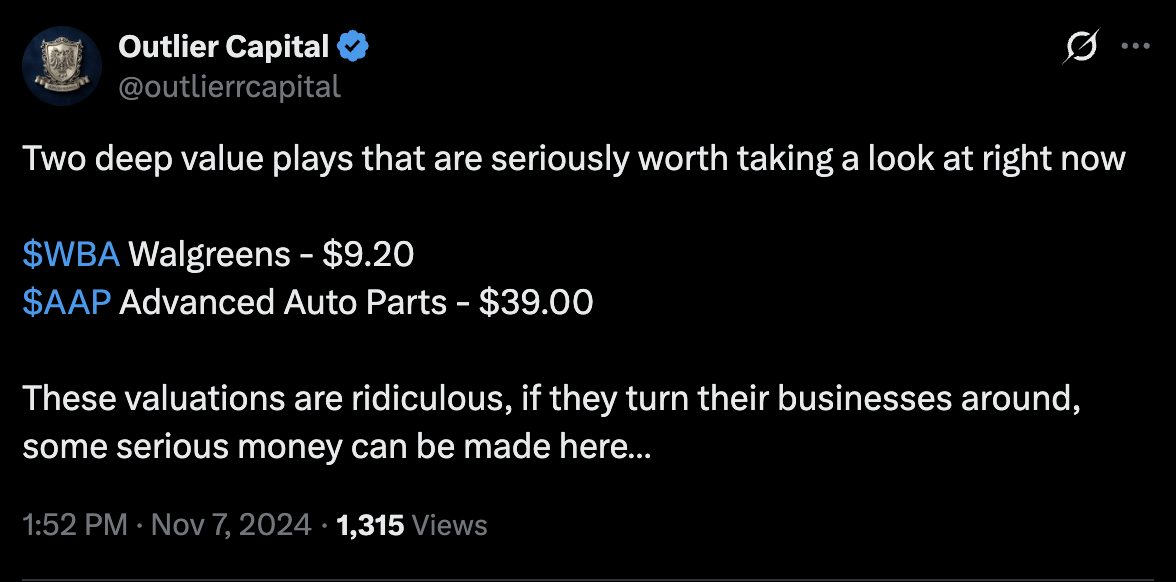
Task: Click the Outlier Capital display name
Action: pos(223,46)
